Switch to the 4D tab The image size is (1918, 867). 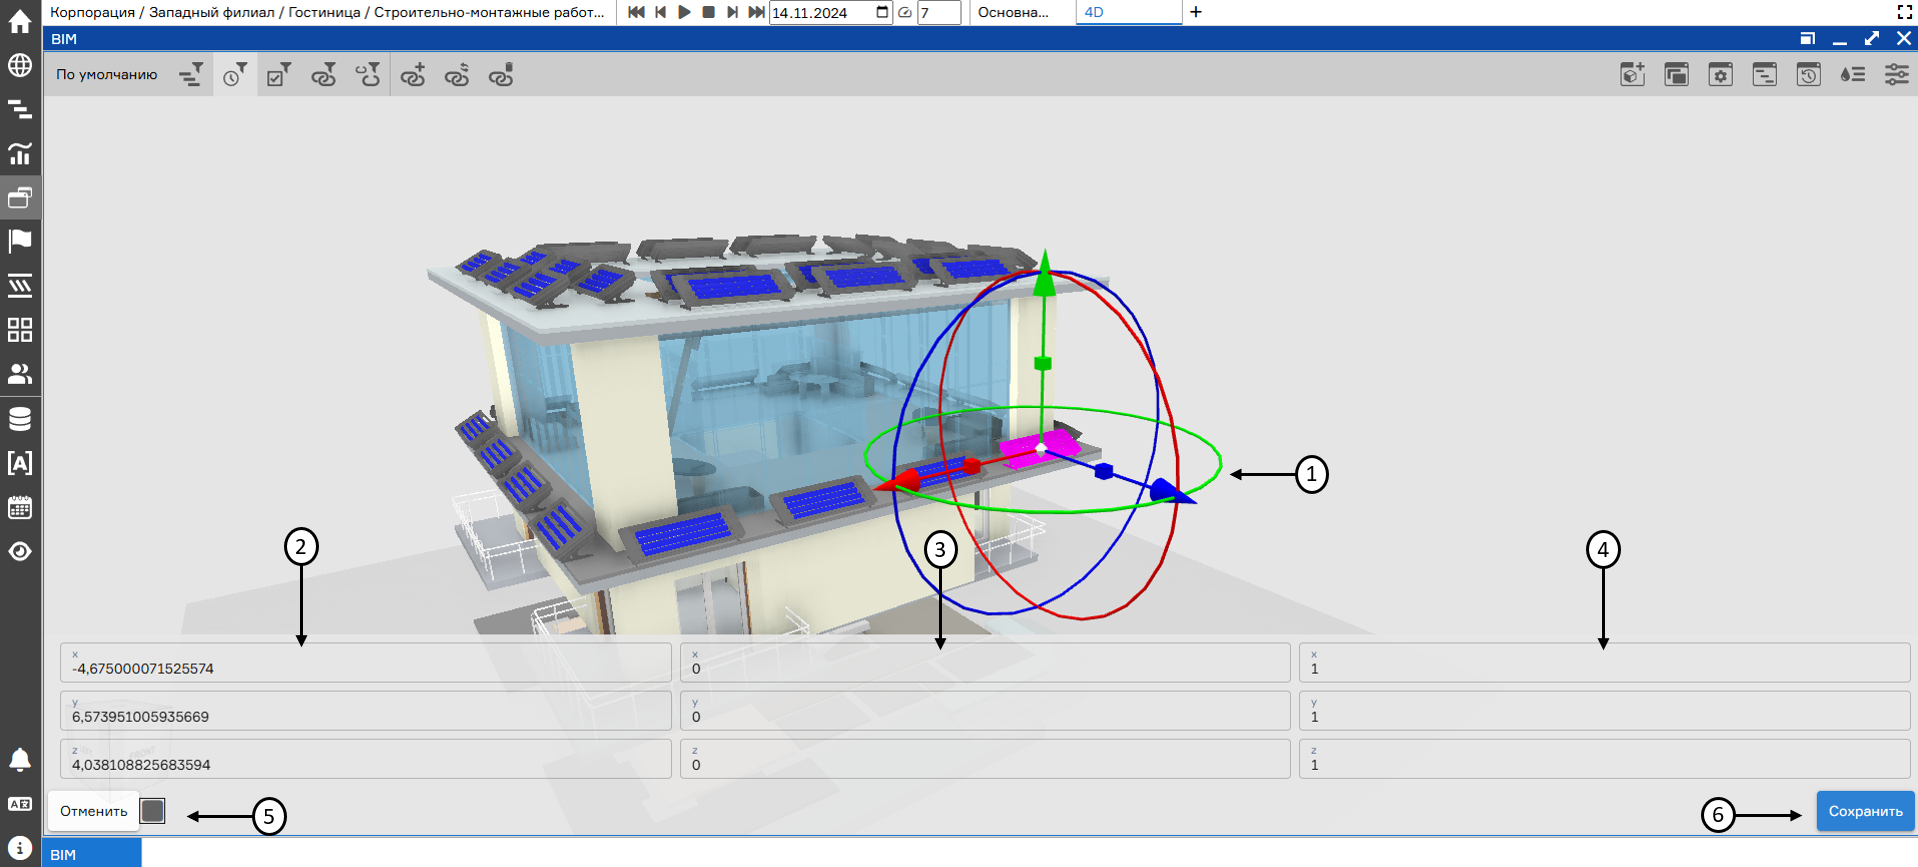(x=1129, y=13)
